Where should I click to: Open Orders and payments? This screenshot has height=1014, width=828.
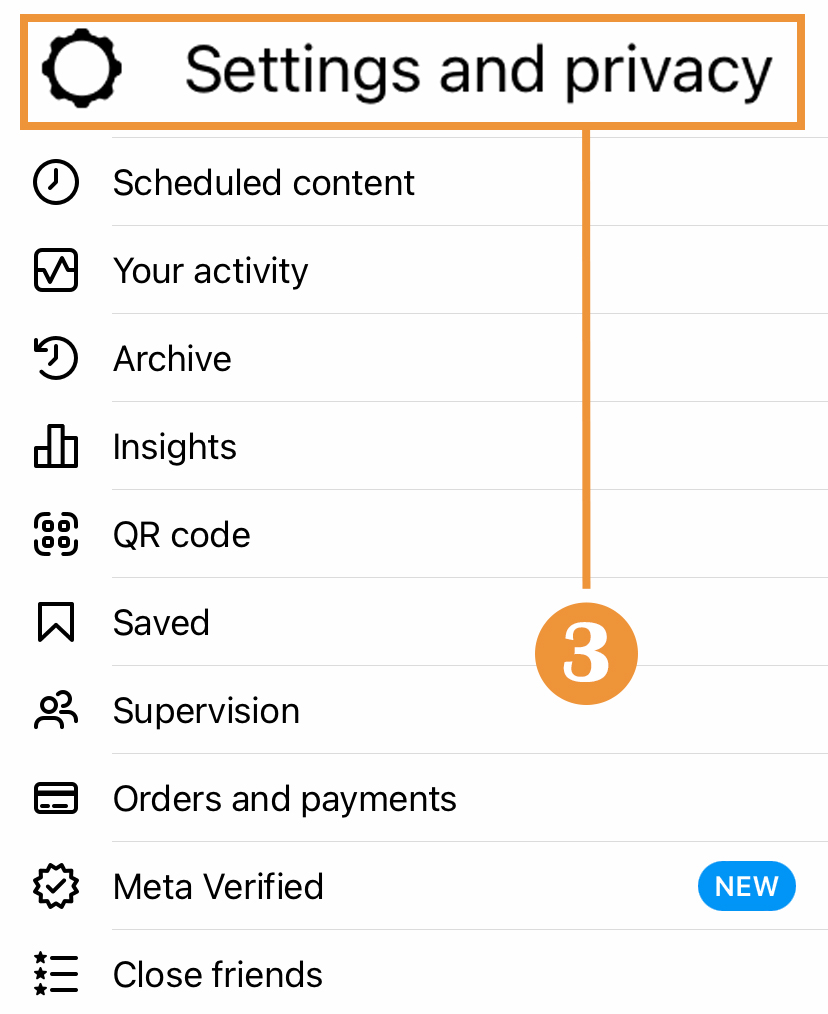pos(285,799)
